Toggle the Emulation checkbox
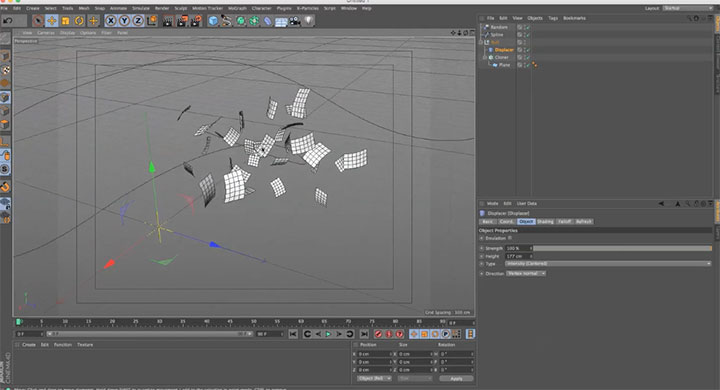This screenshot has width=720, height=390. pos(510,238)
